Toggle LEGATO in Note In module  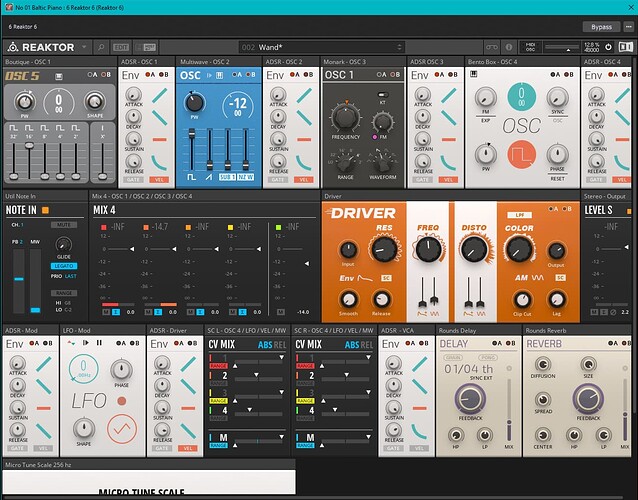click(x=64, y=266)
